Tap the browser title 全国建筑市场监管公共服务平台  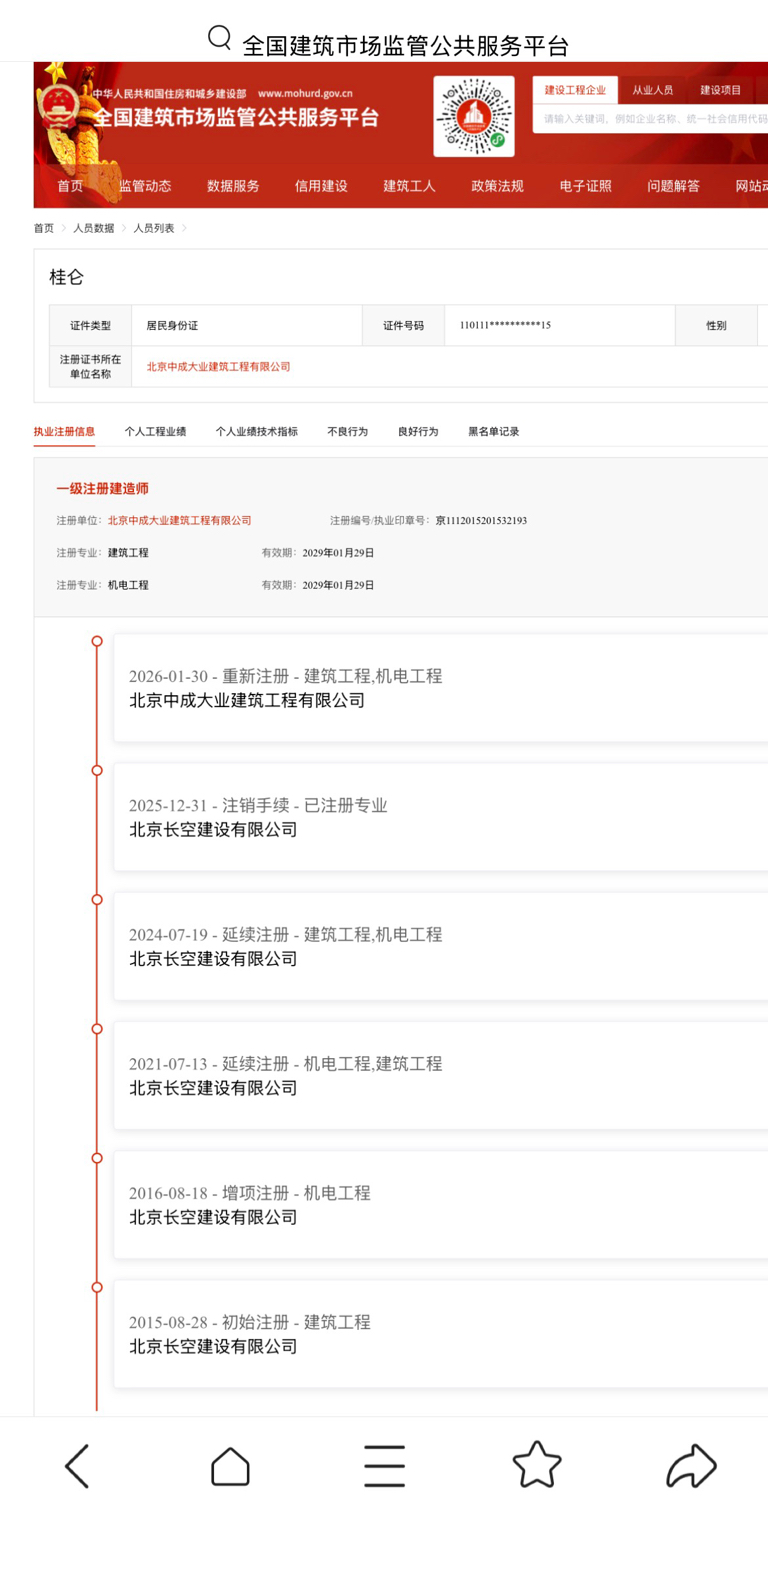[x=405, y=46]
